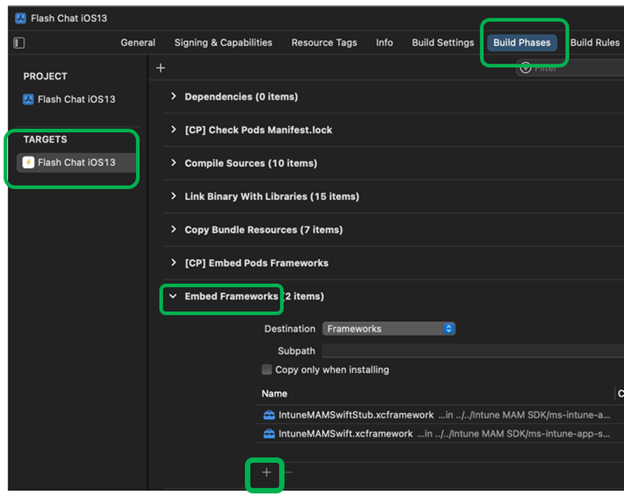Screen dimensions: 624x497
Task: Click the Filter search field
Action: point(570,68)
